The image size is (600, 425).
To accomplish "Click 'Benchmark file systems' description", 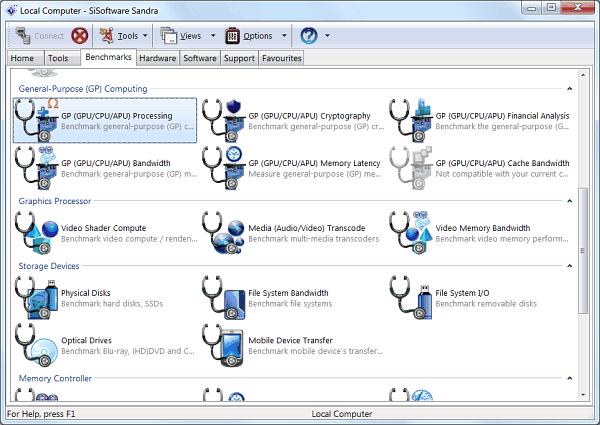I will (x=290, y=304).
